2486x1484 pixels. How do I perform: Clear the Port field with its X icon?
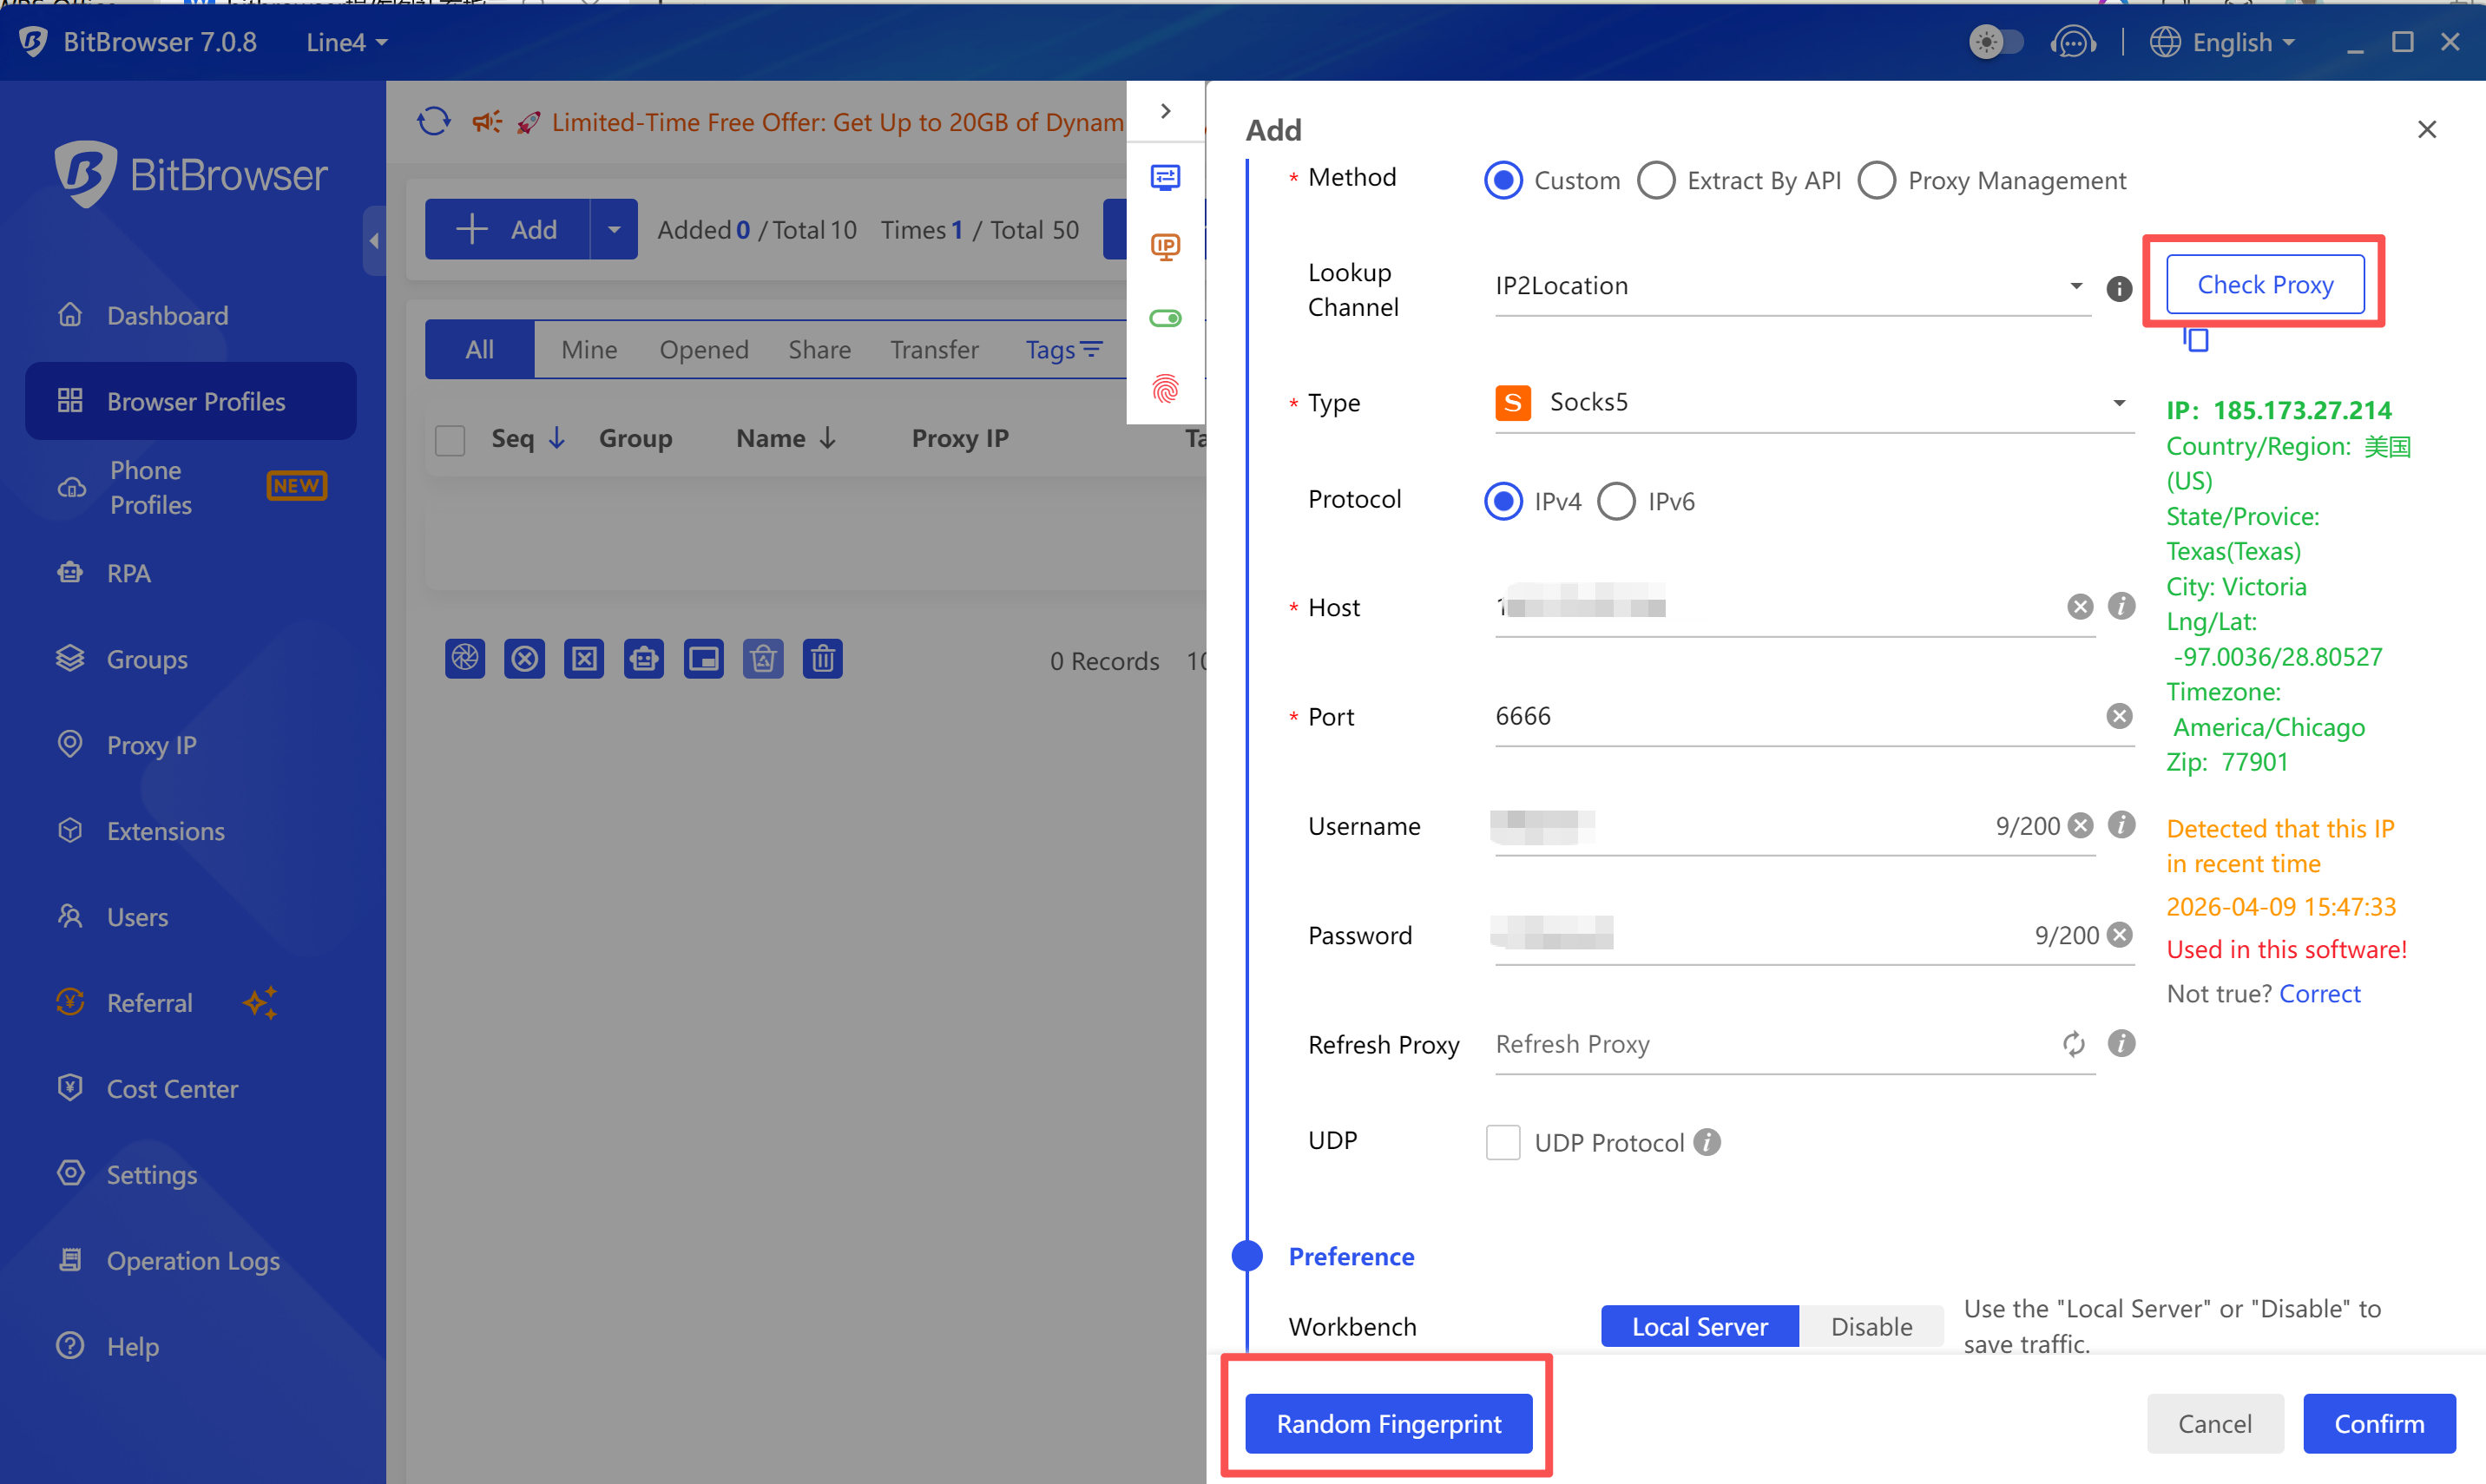click(2119, 716)
